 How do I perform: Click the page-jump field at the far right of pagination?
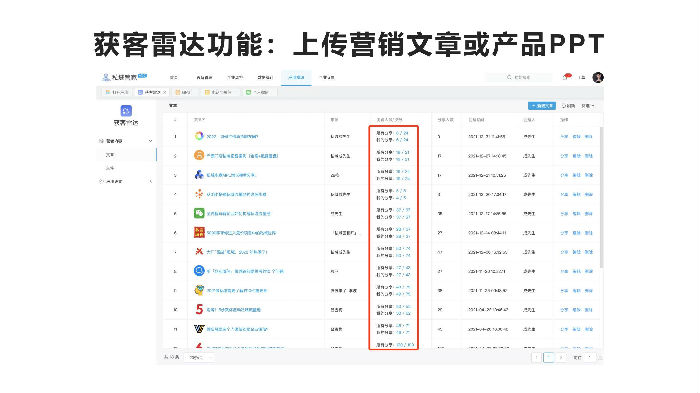(589, 357)
